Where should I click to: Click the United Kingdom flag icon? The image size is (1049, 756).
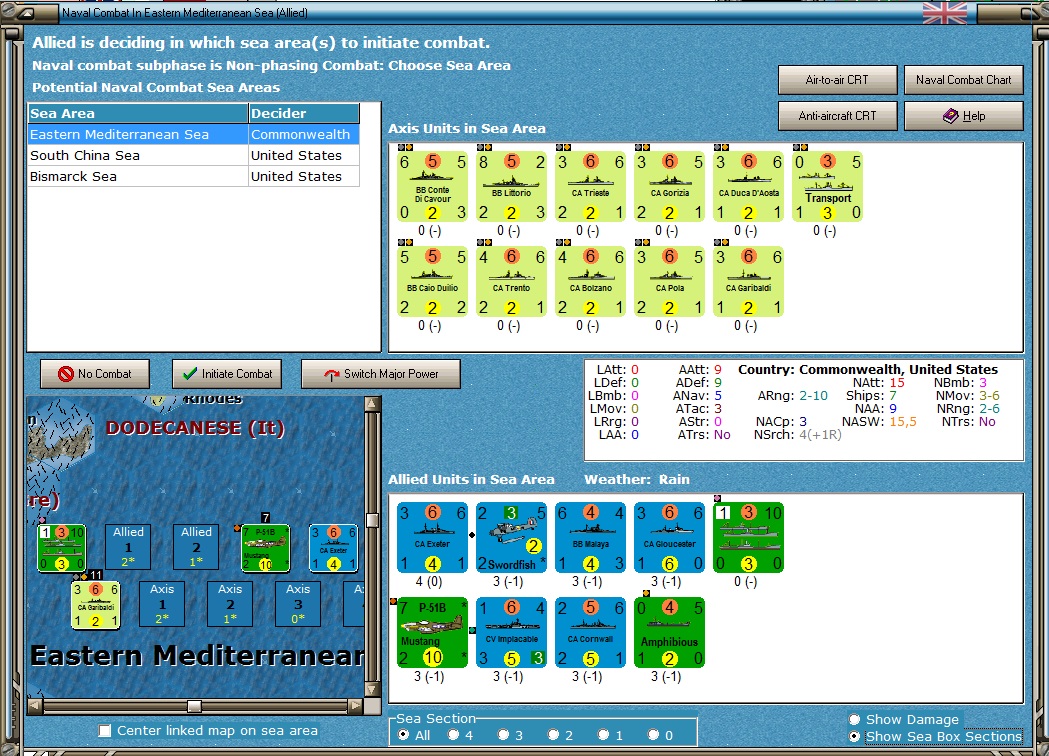pyautogui.click(x=944, y=12)
